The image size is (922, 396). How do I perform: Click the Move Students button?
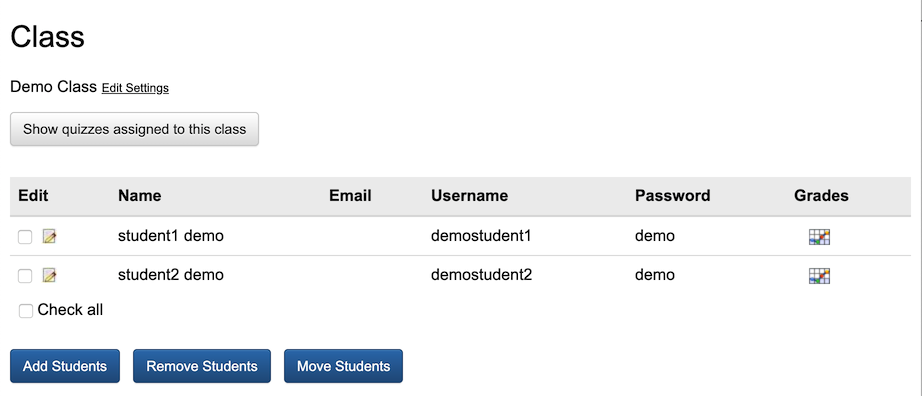(x=343, y=366)
